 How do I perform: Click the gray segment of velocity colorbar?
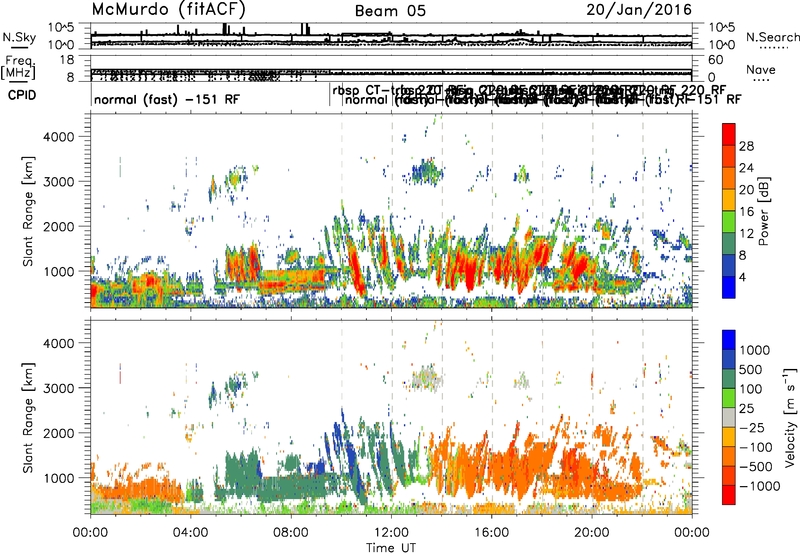(x=729, y=418)
